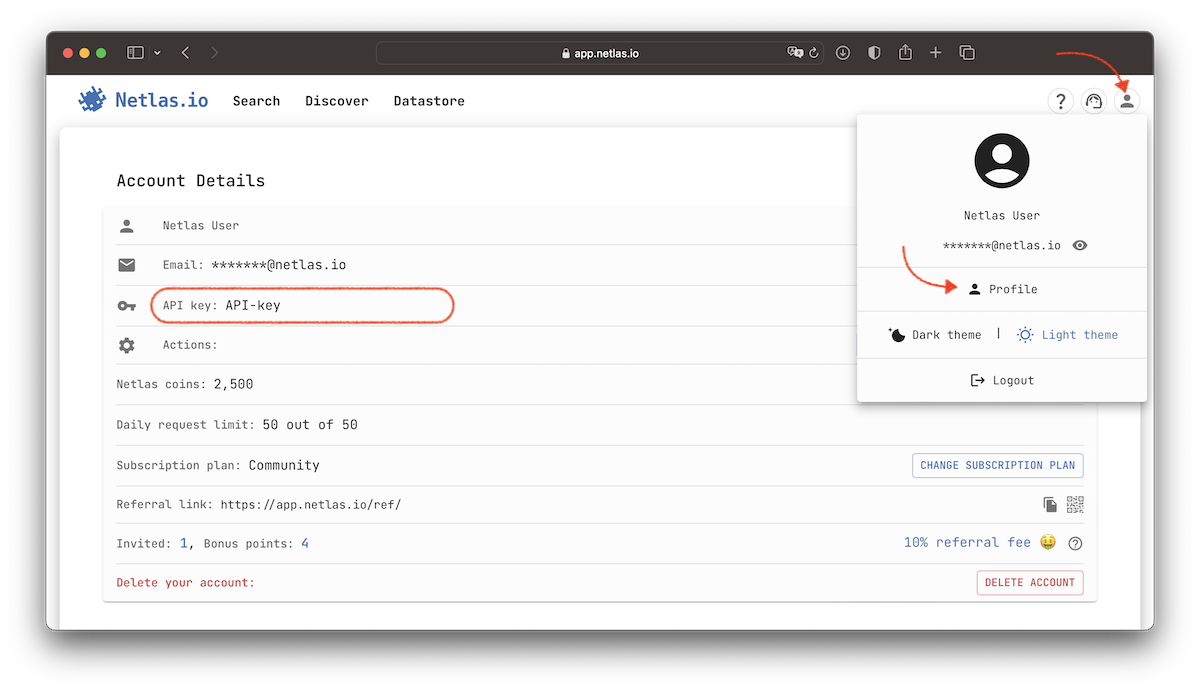This screenshot has width=1200, height=691.
Task: Open the Datastore section
Action: pyautogui.click(x=428, y=100)
